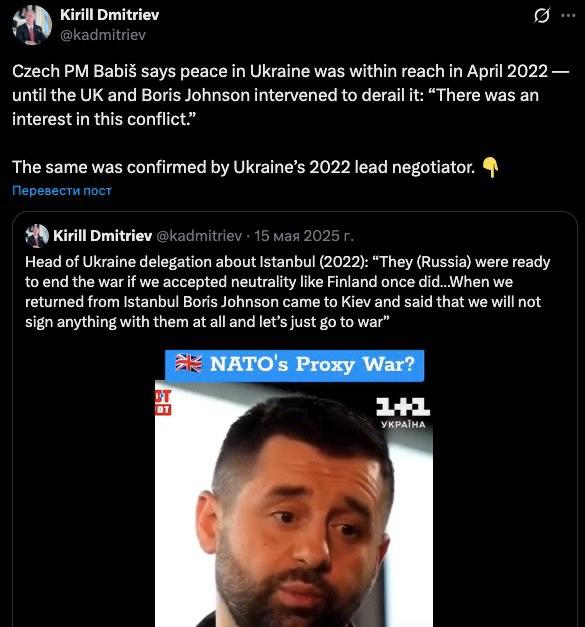585x627 pixels.
Task: Open the Kirill Dmitriev display name
Action: click(x=110, y=15)
